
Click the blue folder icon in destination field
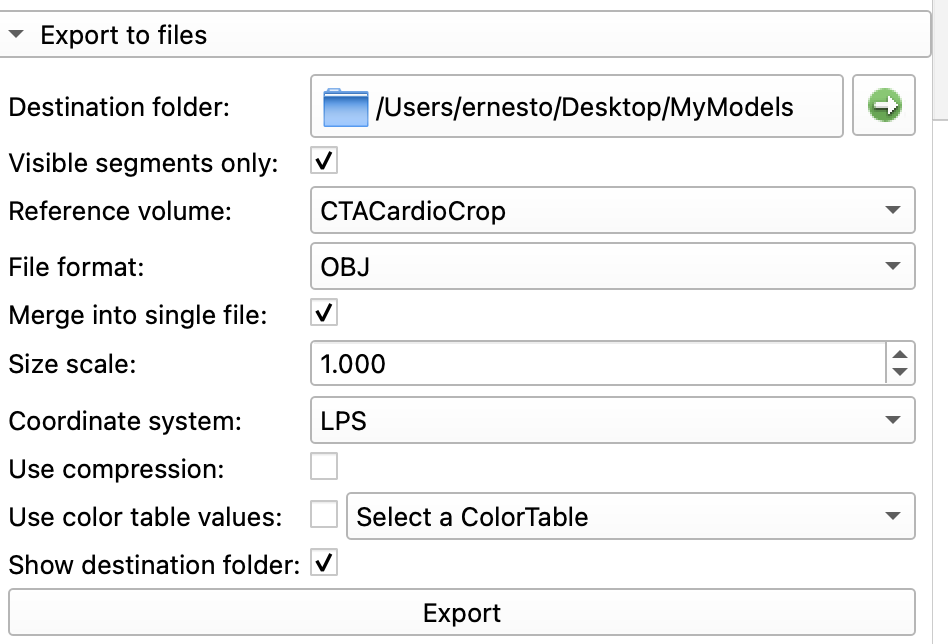point(346,107)
